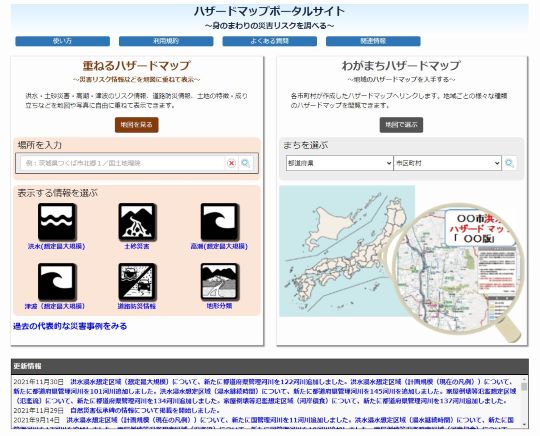Click the 更新情報 panel scrollbar
The width and height of the screenshot is (540, 436).
pyautogui.click(x=524, y=402)
